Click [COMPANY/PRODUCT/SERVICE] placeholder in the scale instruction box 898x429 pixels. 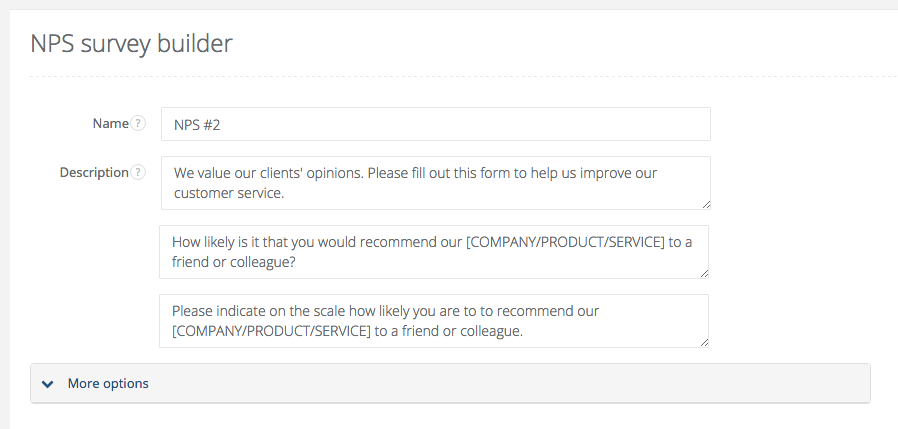tap(273, 330)
